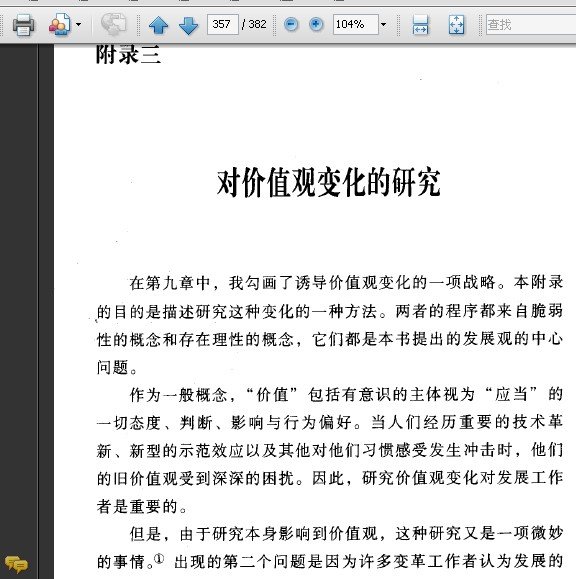The width and height of the screenshot is (576, 579).
Task: Select the fit one full page icon
Action: coord(456,25)
